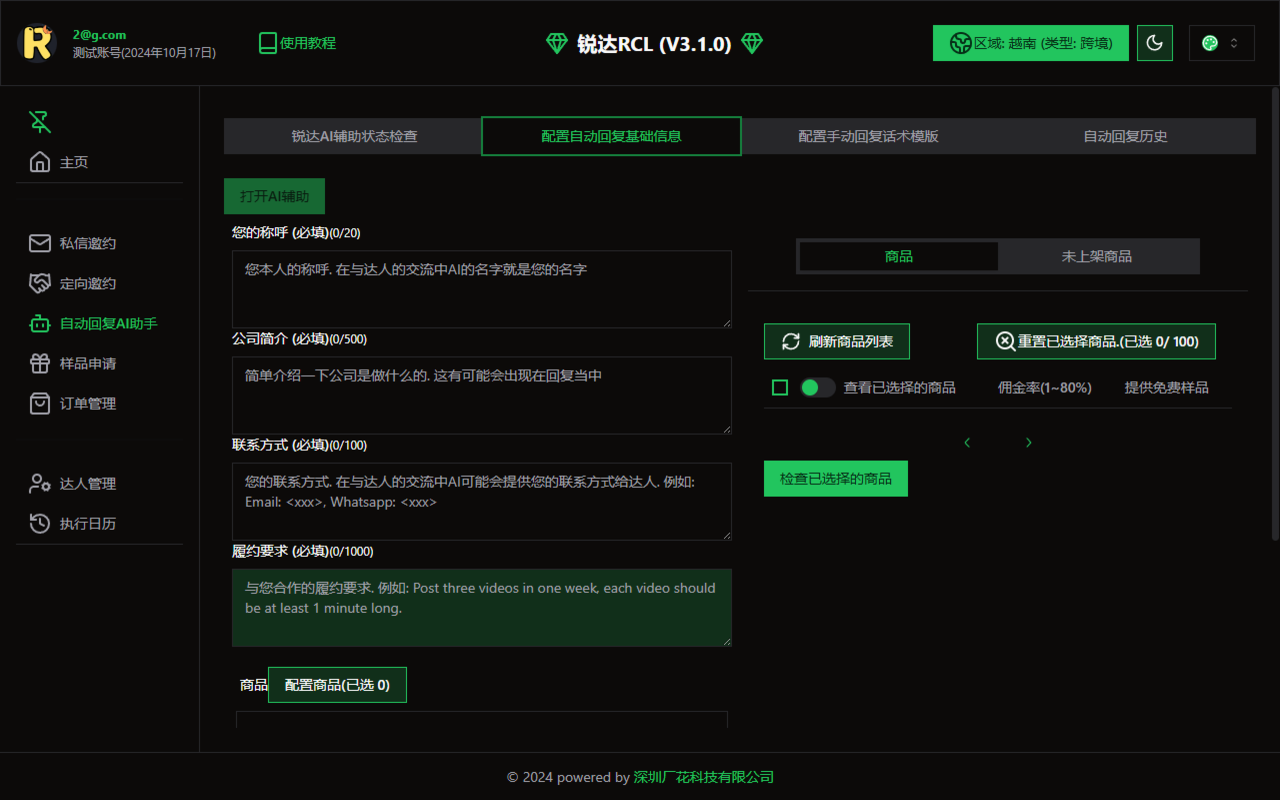Open 样品申请 via the gift icon
Viewport: 1280px width, 800px height.
click(40, 363)
